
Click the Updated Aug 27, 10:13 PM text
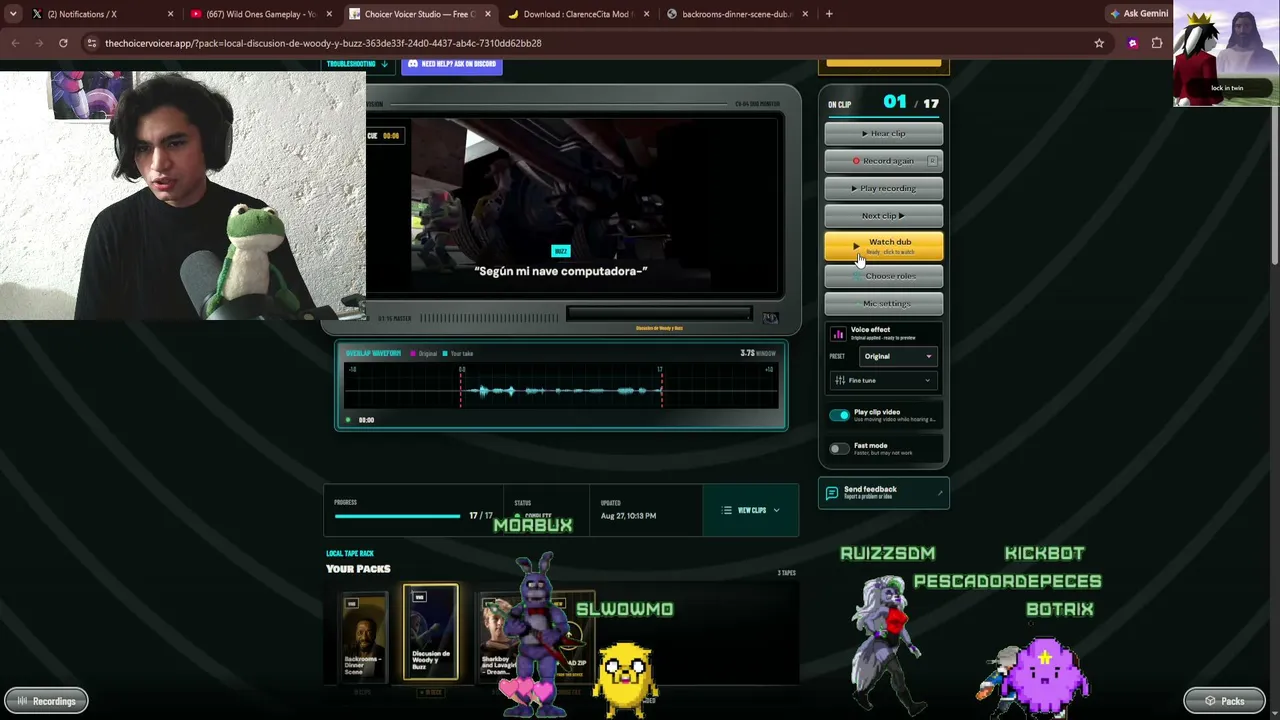click(628, 516)
